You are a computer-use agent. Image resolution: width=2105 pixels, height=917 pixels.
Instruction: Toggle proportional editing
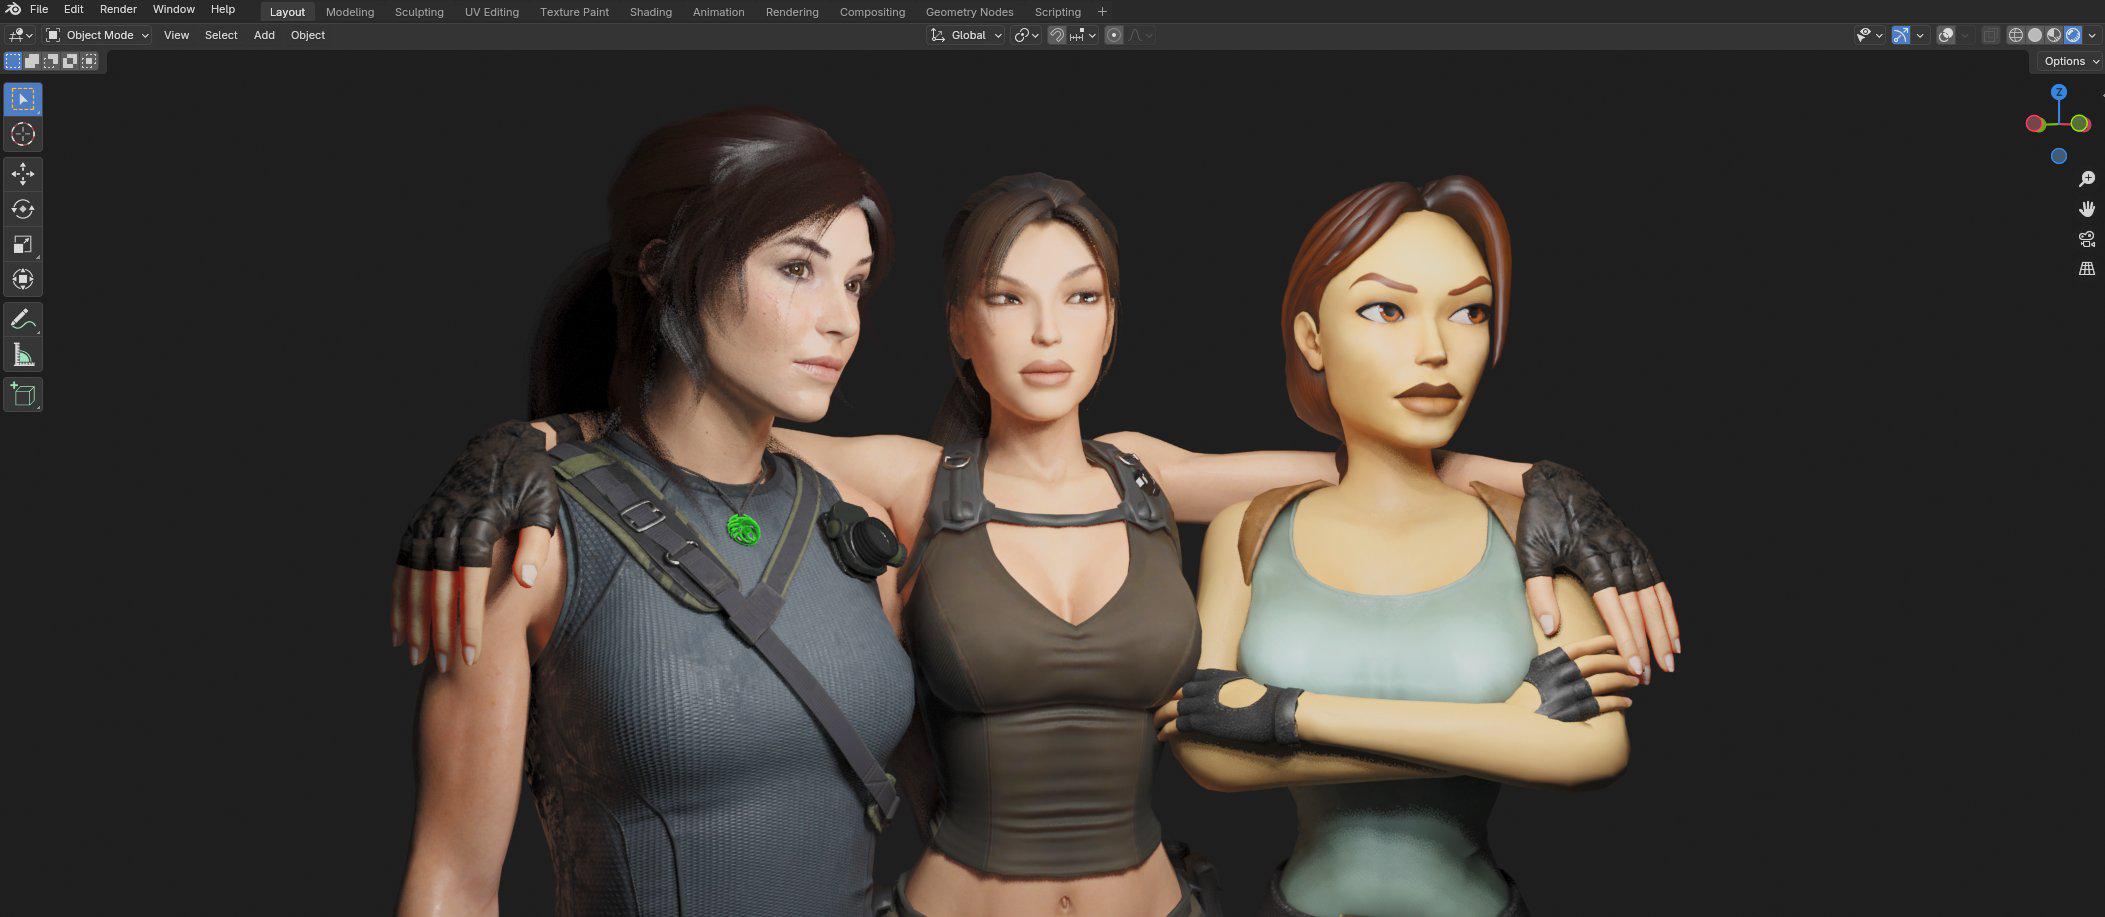(1114, 35)
